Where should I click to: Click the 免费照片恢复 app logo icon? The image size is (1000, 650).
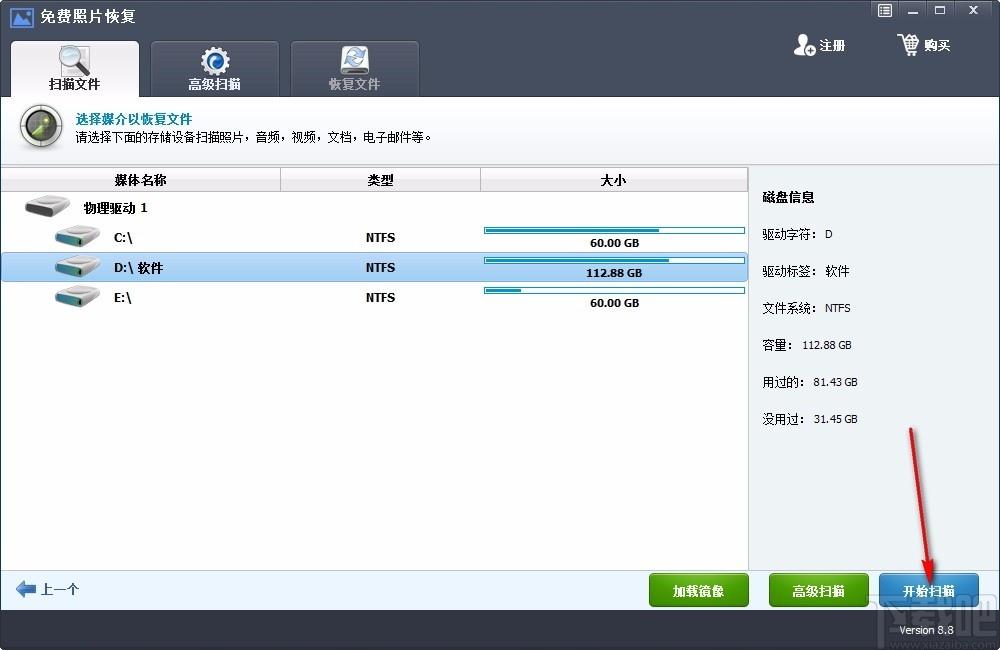[x=22, y=17]
